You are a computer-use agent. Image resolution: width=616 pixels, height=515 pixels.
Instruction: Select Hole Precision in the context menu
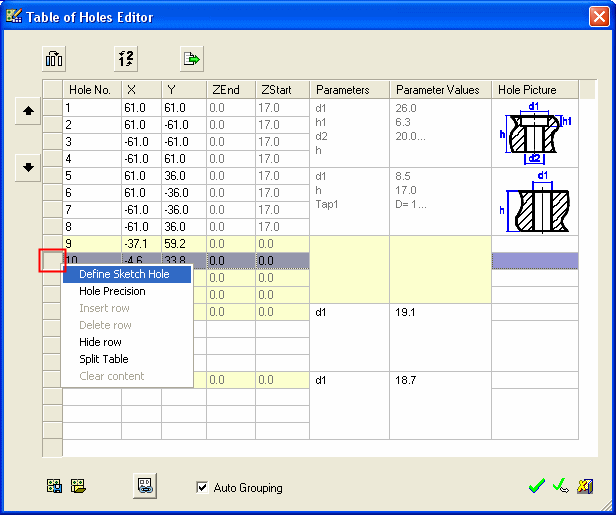[x=112, y=291]
